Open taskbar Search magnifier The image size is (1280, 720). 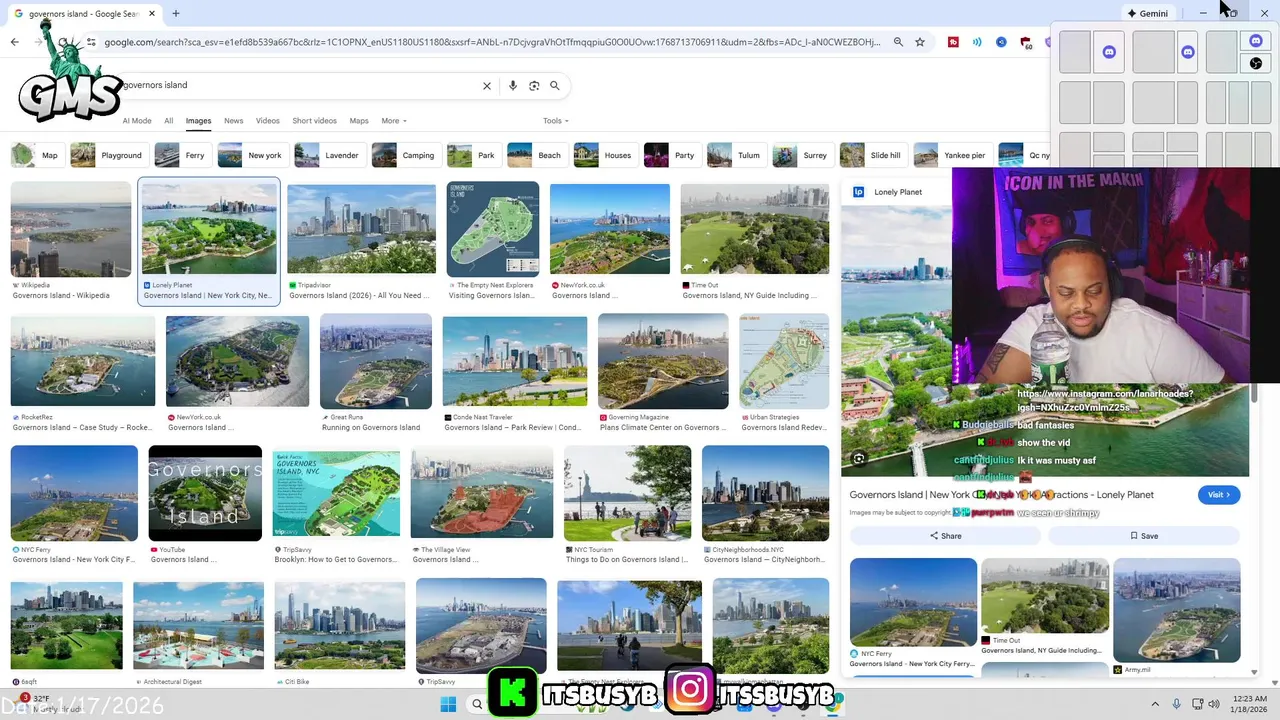click(477, 704)
